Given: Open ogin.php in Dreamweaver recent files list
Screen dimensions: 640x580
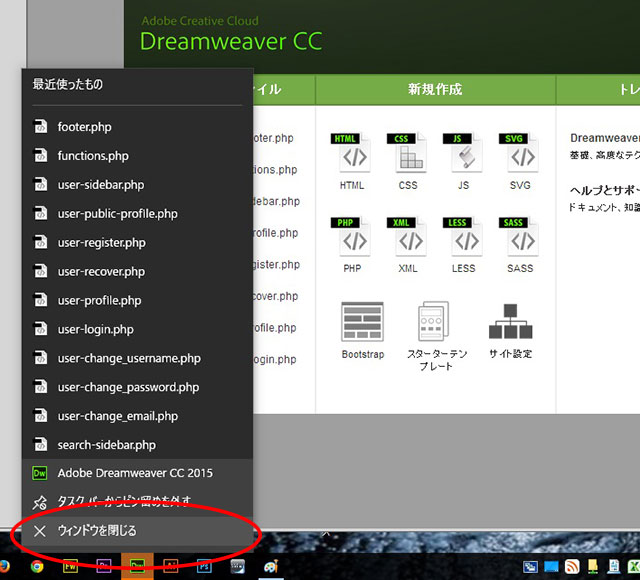Looking at the screenshot, I should (275, 359).
